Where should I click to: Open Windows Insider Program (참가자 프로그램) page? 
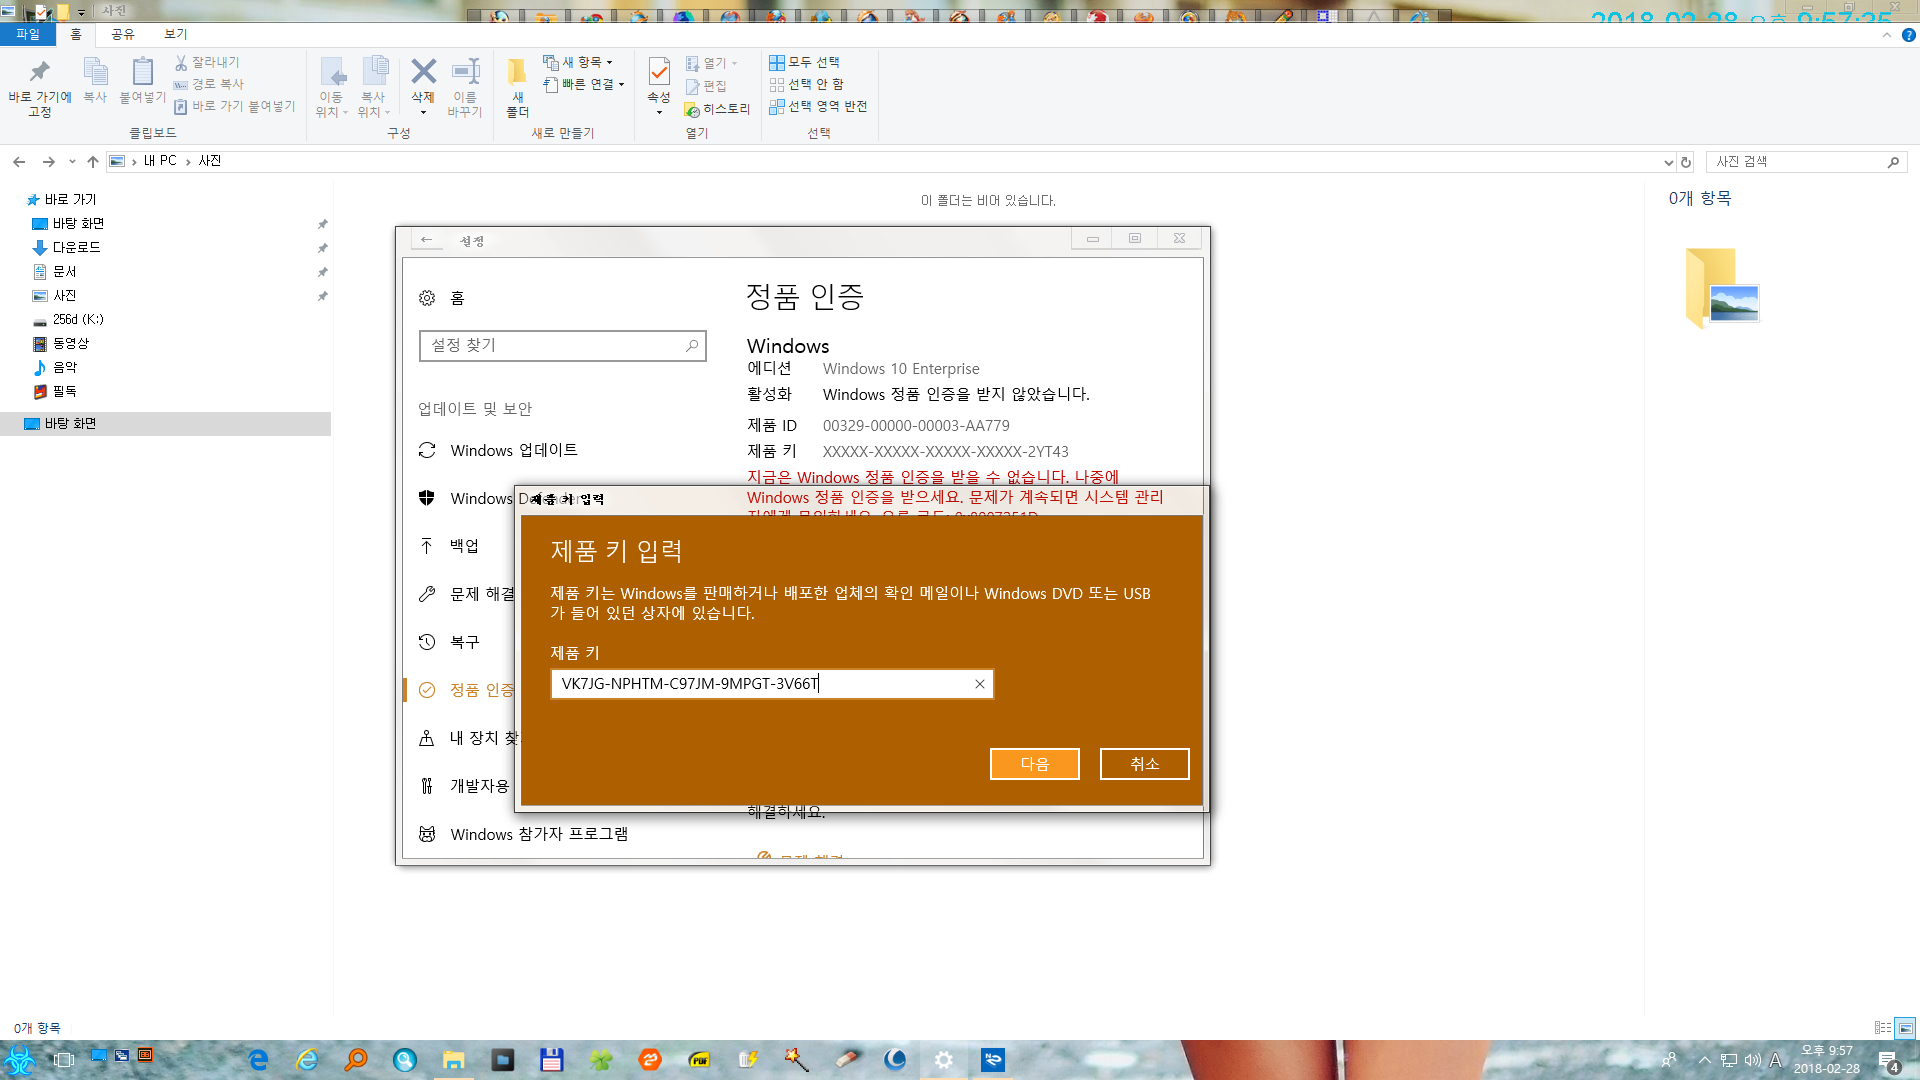523,835
